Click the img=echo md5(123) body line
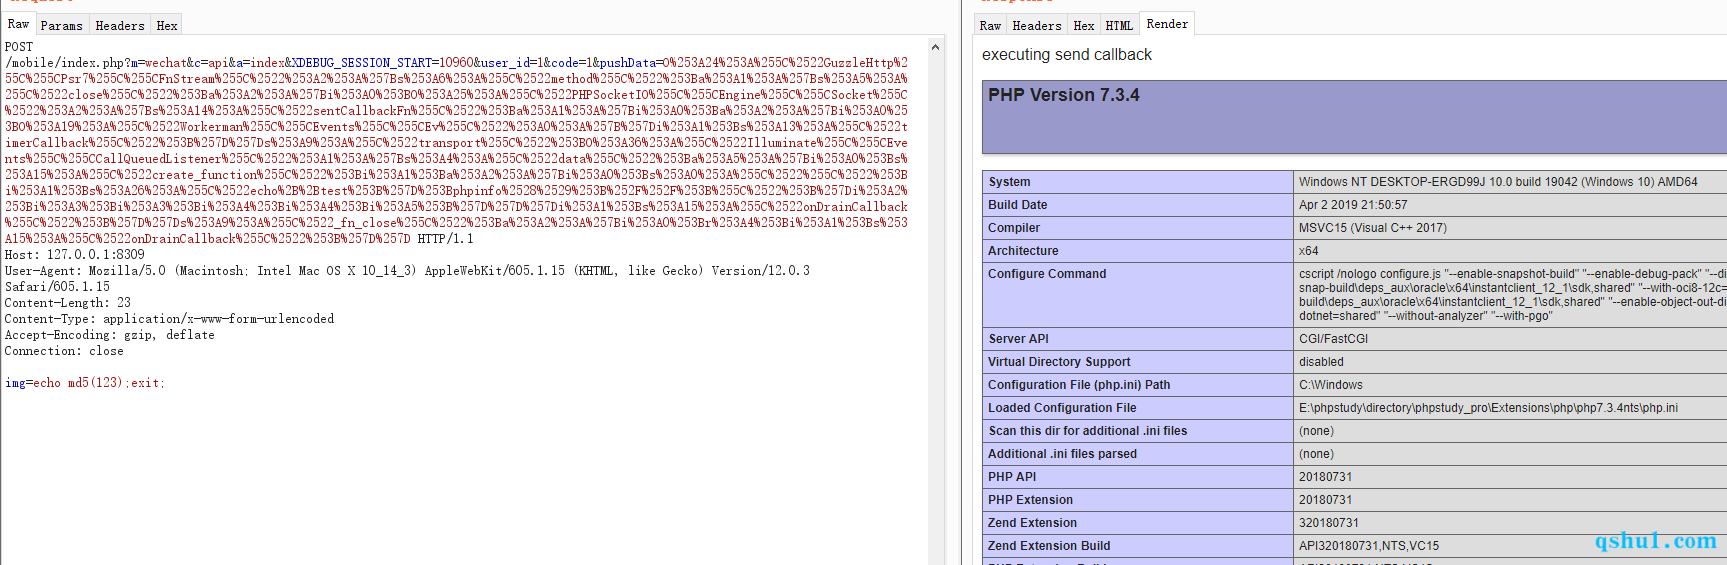Image resolution: width=1727 pixels, height=565 pixels. pos(85,383)
